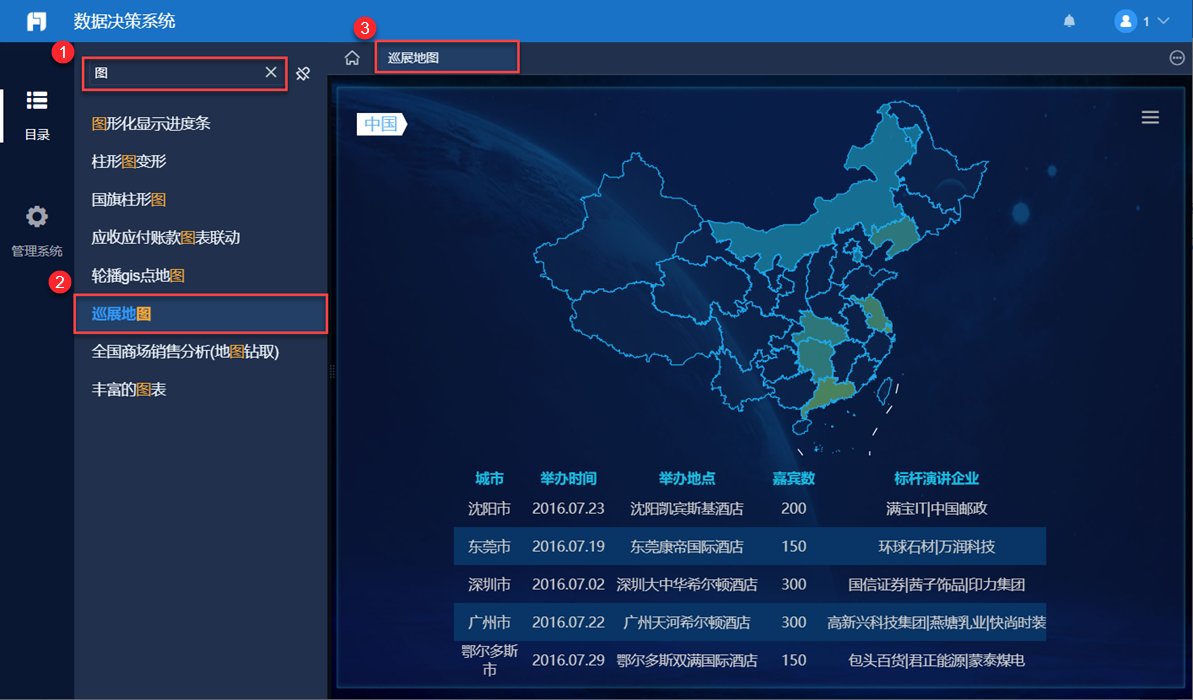
Task: Click guest count 150 for 鄂尔多斯市
Action: [x=794, y=660]
